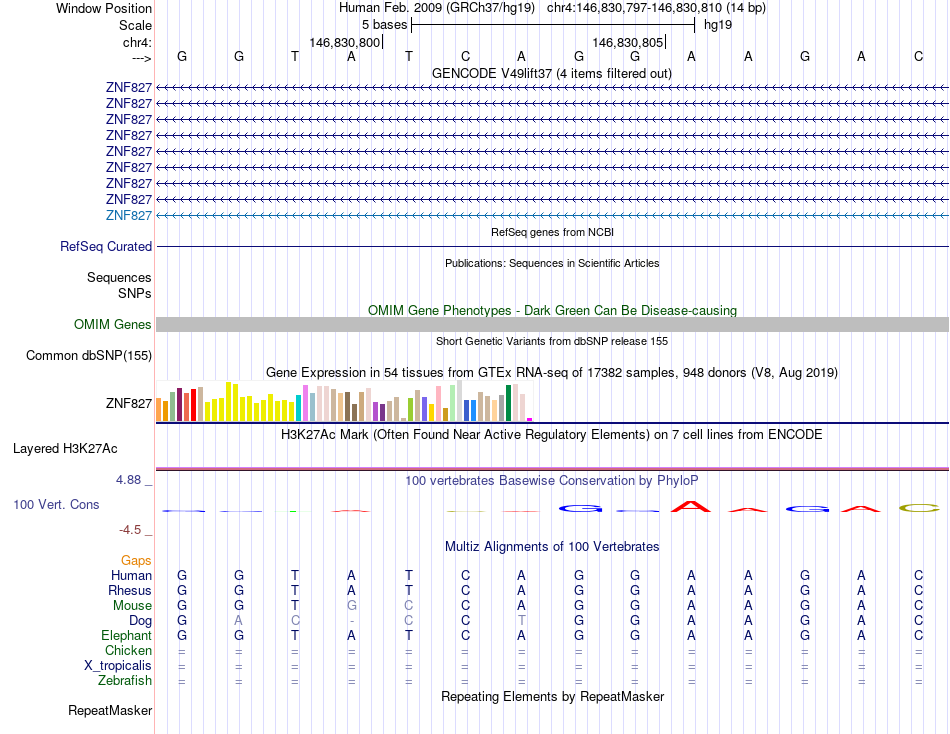This screenshot has height=734, width=950.
Task: Click the 100 Vert. Cons label
Action: 56,504
